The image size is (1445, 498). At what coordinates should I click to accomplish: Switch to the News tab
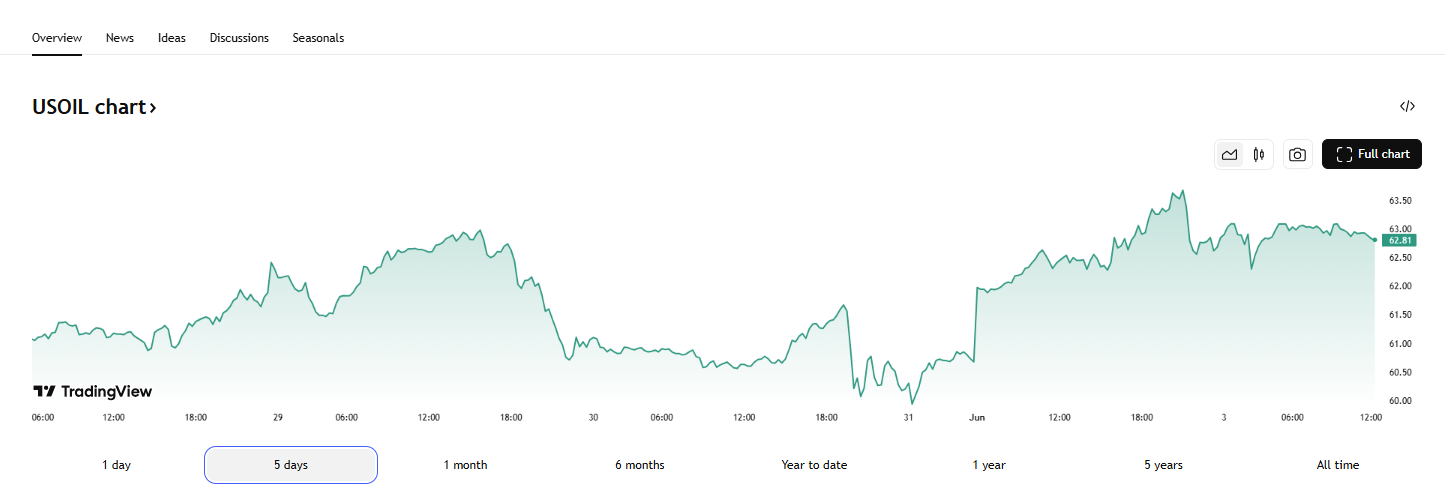tap(120, 38)
